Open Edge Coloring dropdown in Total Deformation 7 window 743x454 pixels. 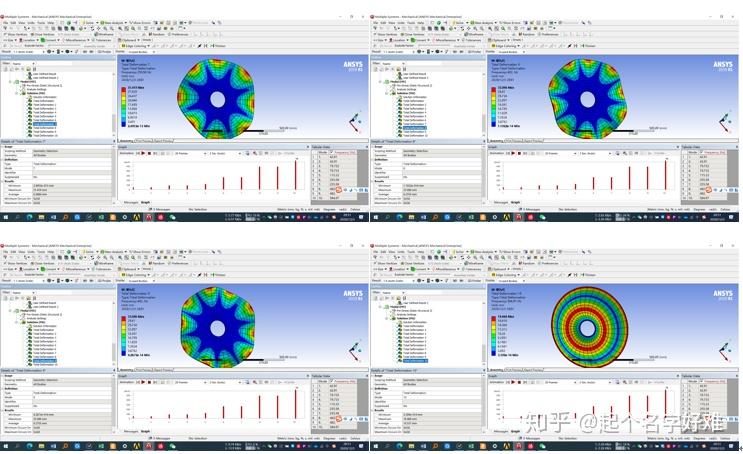click(136, 46)
